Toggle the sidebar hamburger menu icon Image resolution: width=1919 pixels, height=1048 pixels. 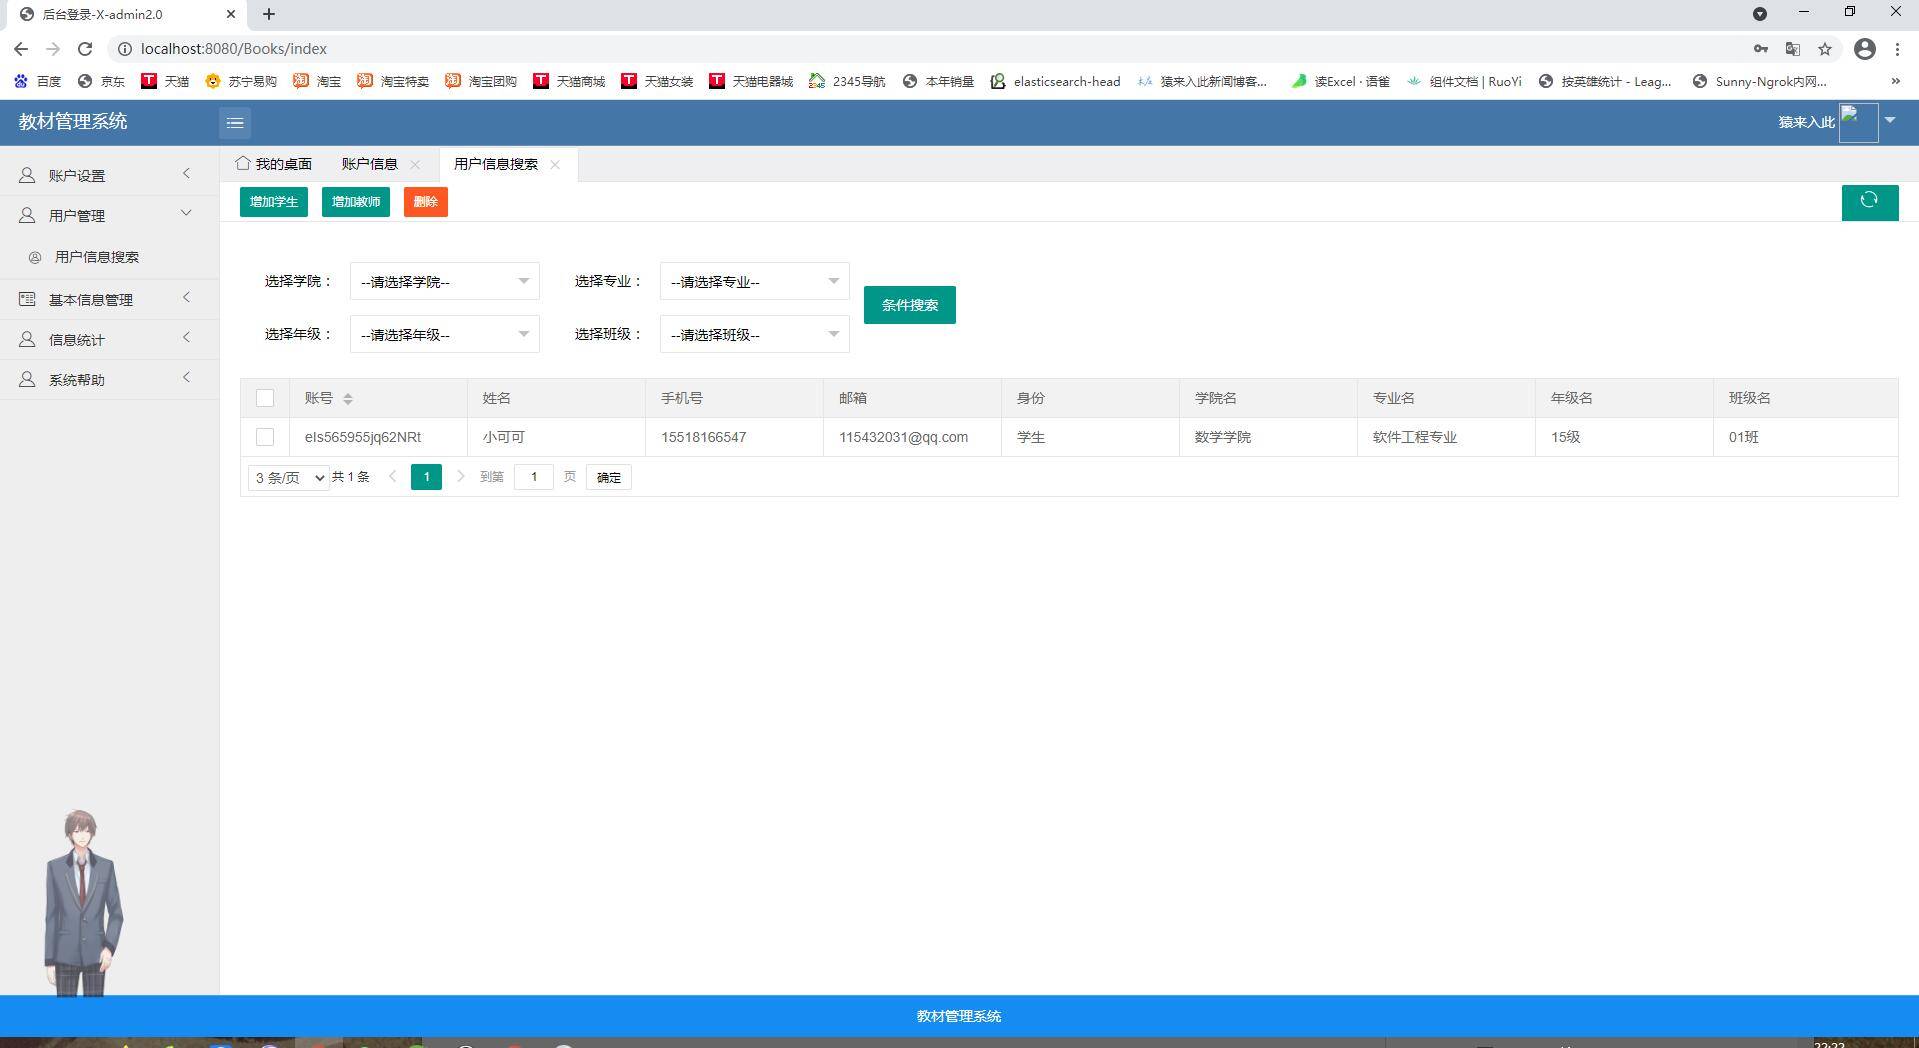coord(235,123)
